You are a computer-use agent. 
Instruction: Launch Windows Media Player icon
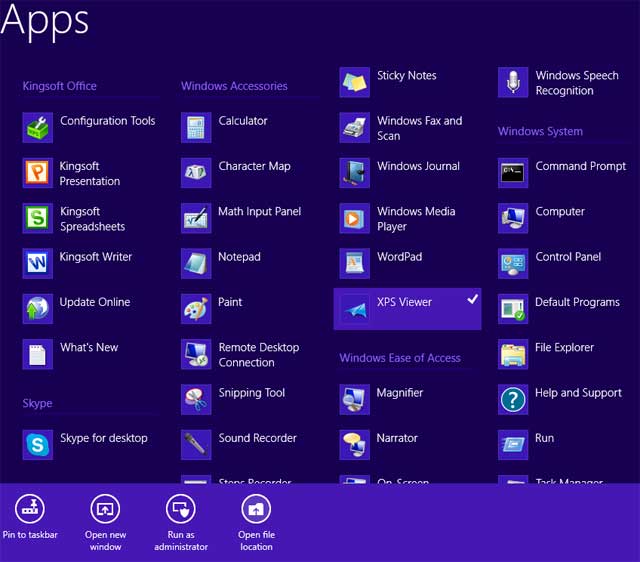coord(354,218)
